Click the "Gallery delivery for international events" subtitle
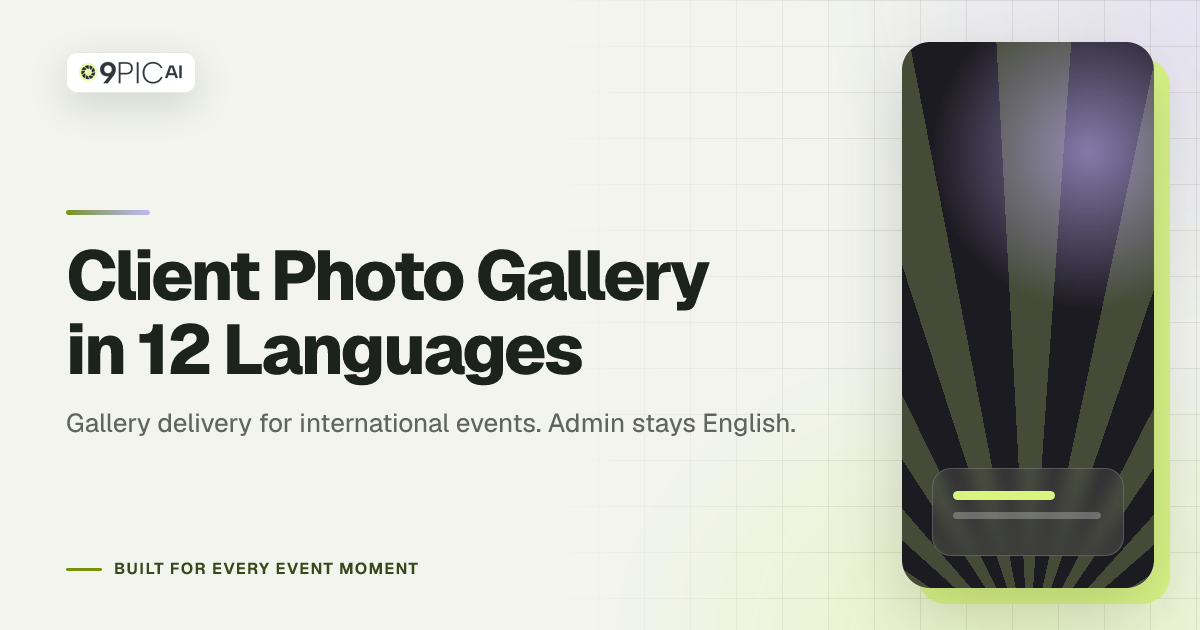The height and width of the screenshot is (630, 1200). click(431, 423)
